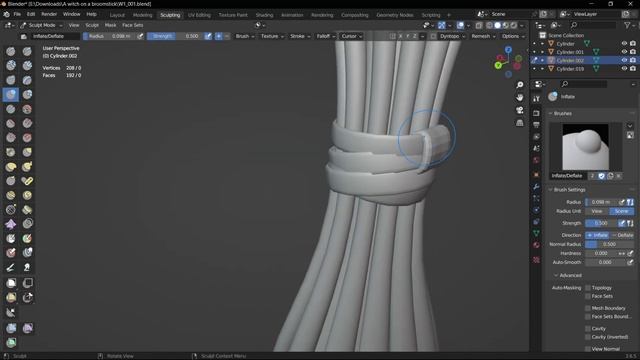Select the Mesh Filter tool

pyautogui.click(x=11, y=328)
